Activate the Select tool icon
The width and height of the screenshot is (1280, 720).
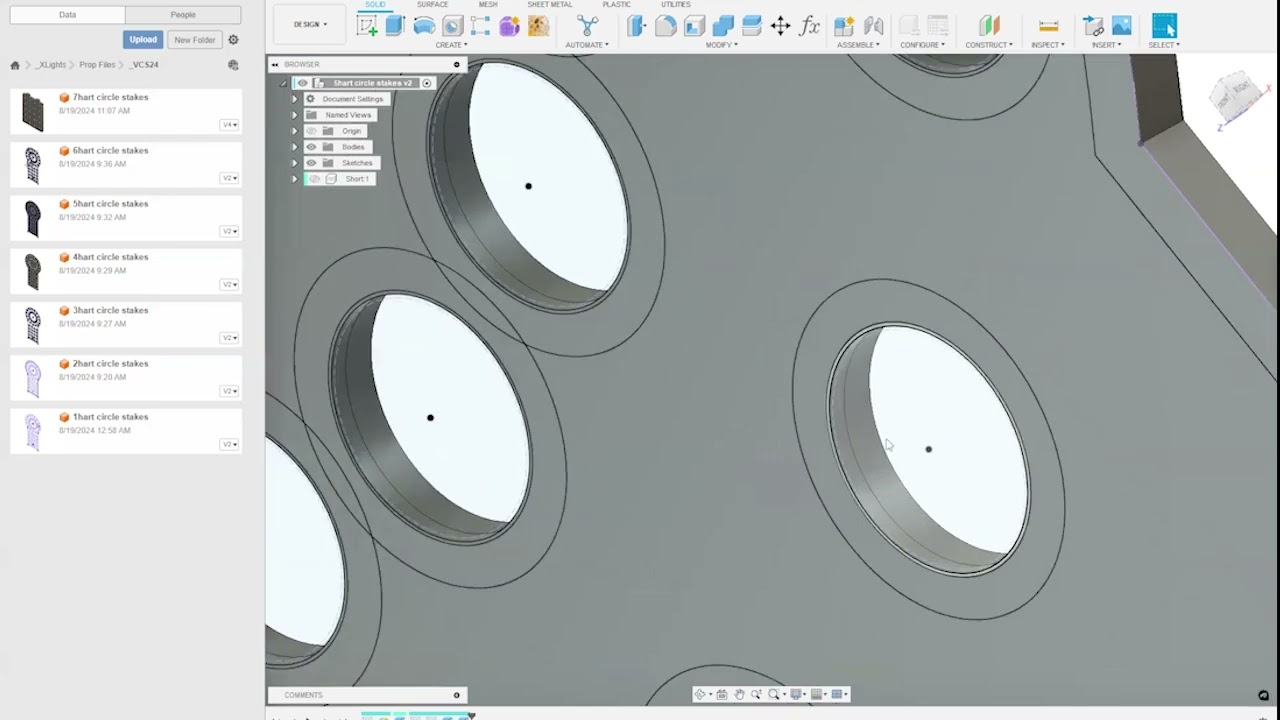click(1164, 26)
